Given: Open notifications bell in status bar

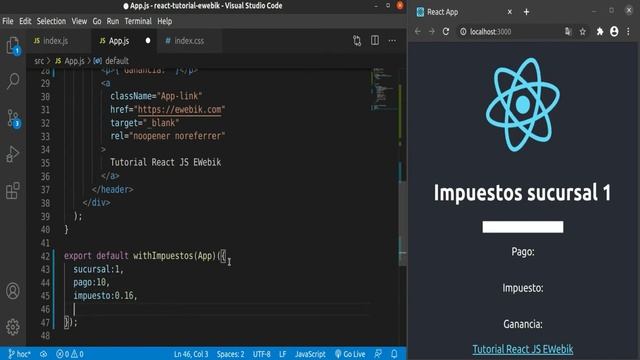Looking at the screenshot, I should (394, 354).
